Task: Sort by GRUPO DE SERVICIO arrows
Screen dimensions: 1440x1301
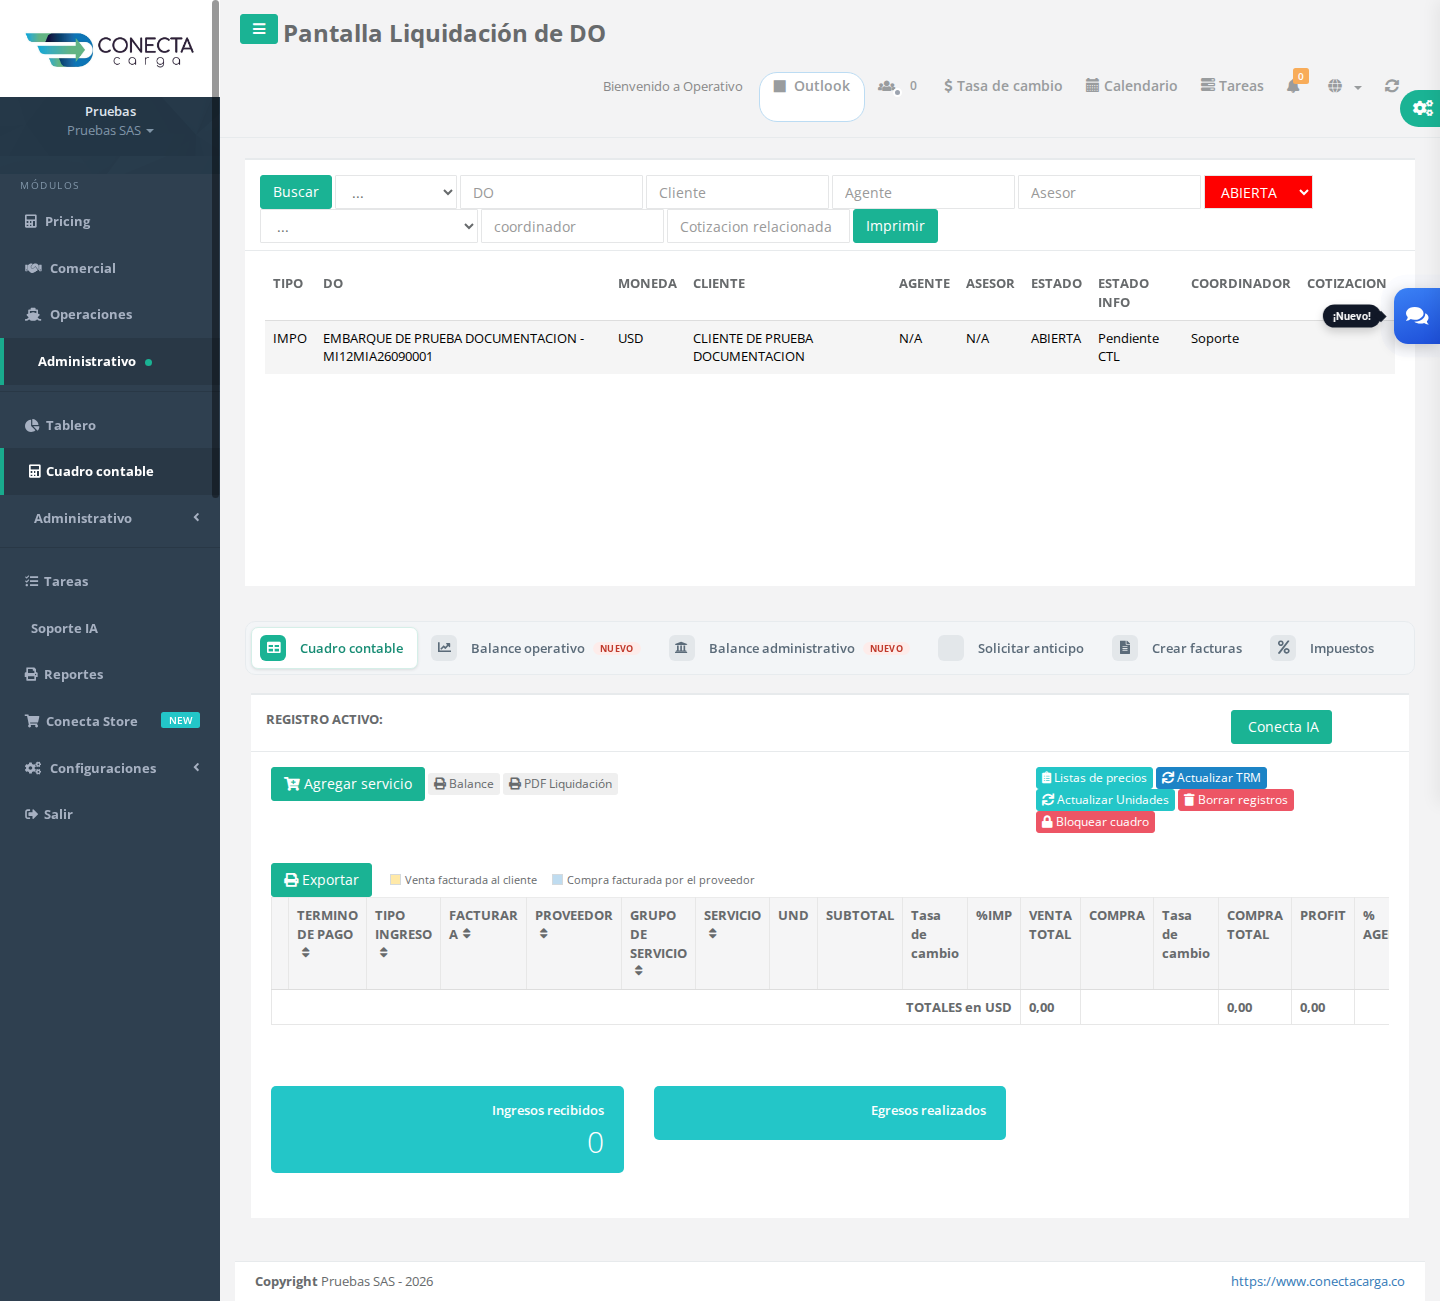Action: tap(639, 971)
